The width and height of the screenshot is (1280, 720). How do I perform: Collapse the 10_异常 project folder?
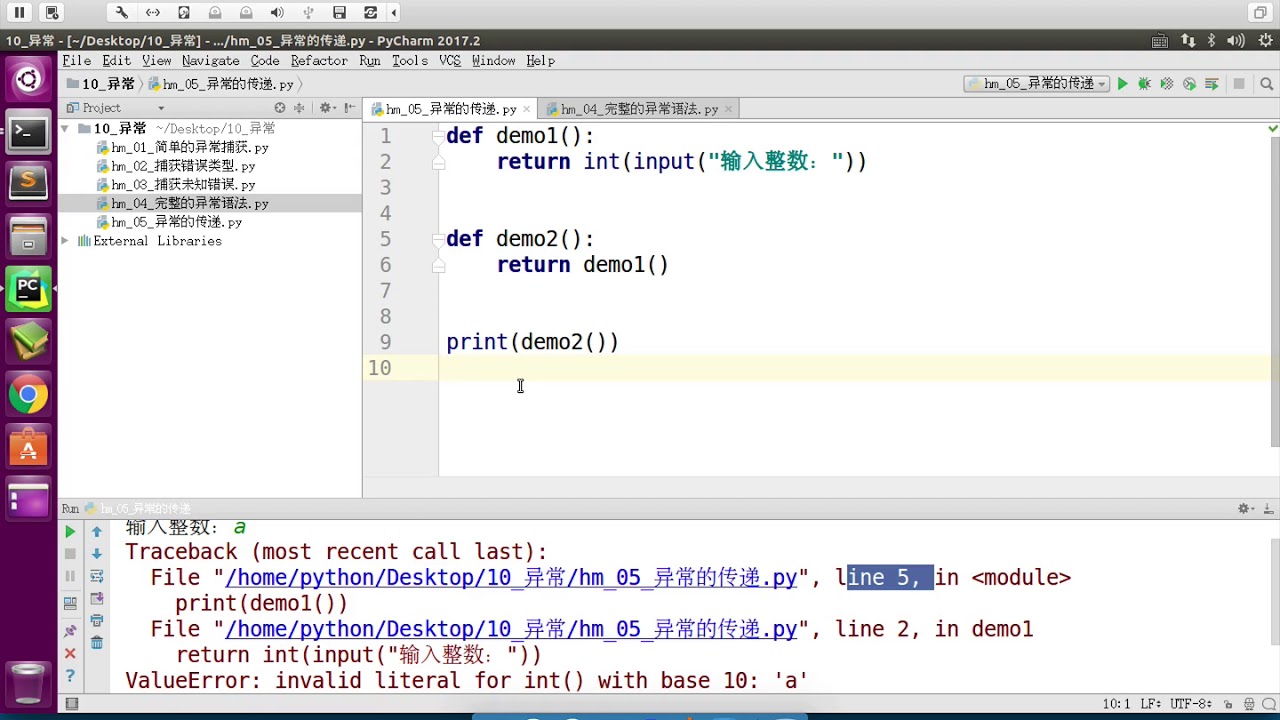click(65, 129)
